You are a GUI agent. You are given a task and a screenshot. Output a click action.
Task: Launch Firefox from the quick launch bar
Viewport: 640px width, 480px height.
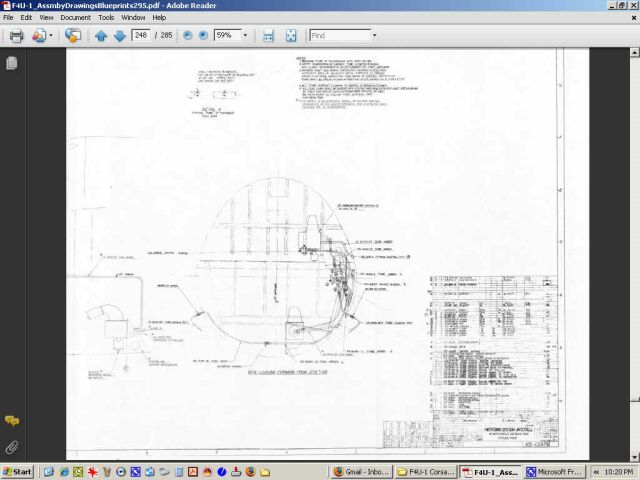(251, 472)
